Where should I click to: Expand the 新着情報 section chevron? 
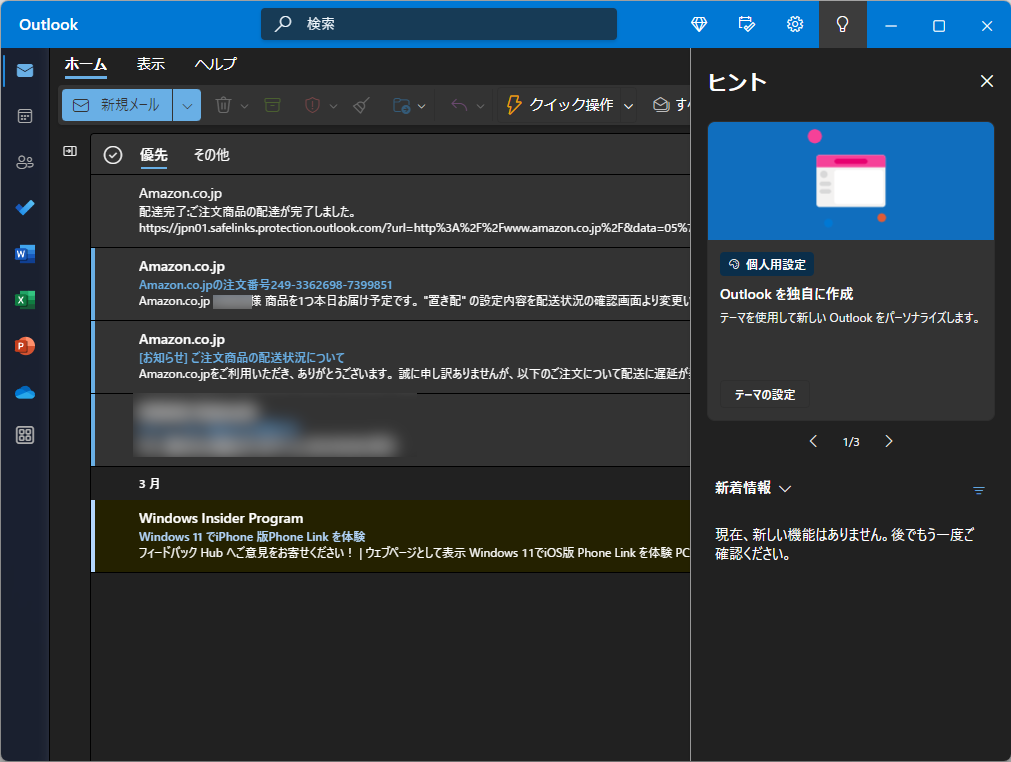pos(783,489)
